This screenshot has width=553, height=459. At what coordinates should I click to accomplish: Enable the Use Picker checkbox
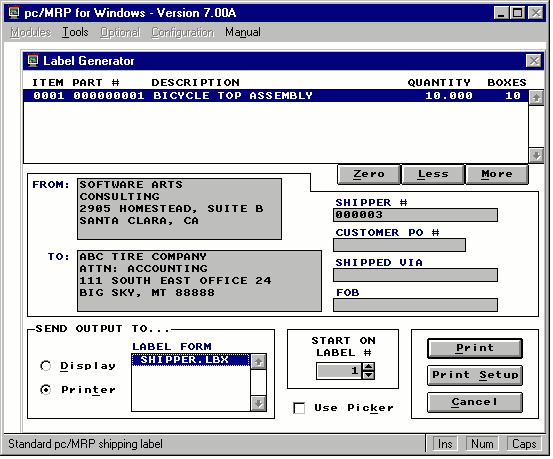click(299, 408)
